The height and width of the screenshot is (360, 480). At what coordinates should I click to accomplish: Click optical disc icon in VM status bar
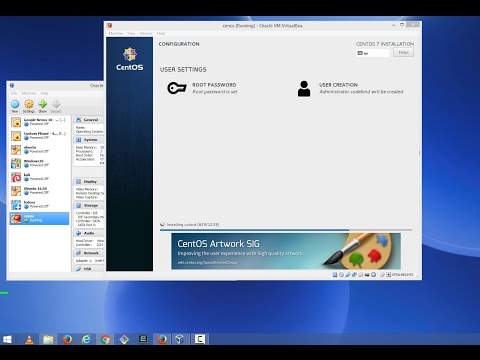coord(341,275)
